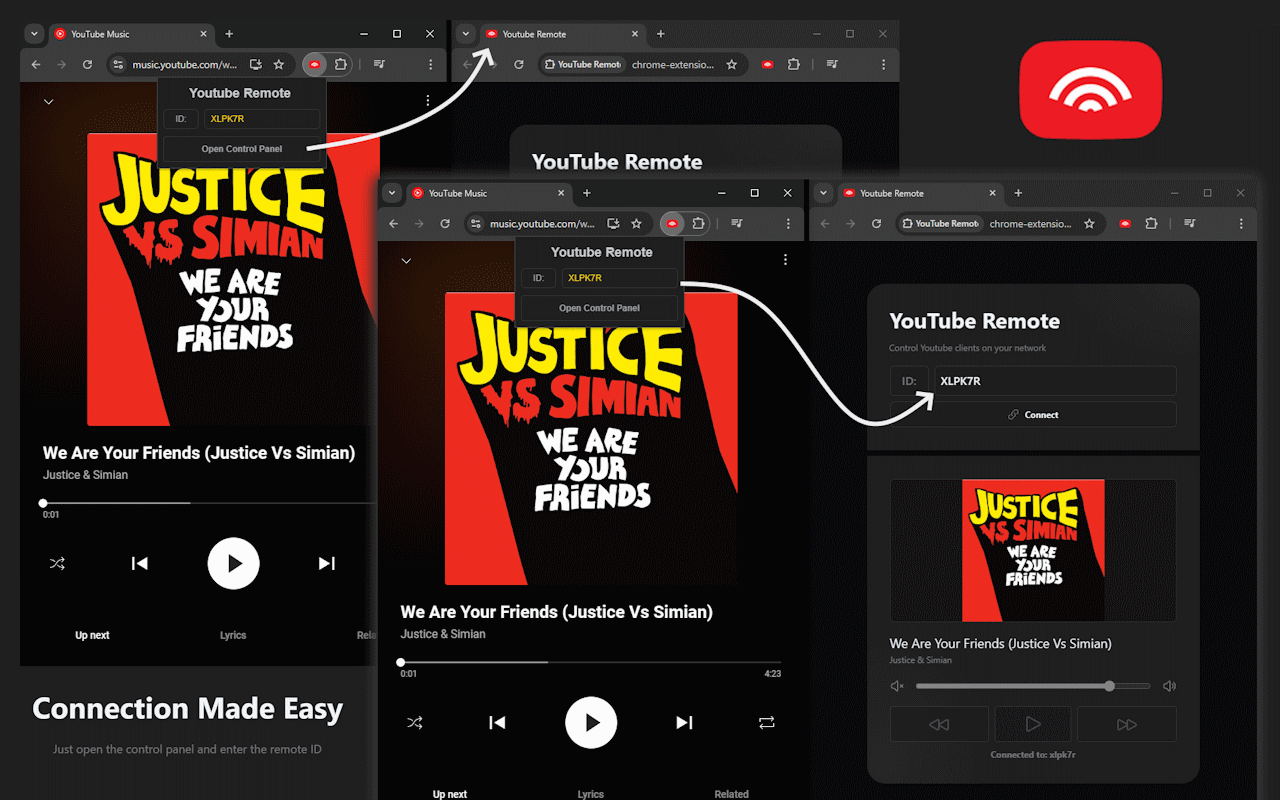Screen dimensions: 1280x800
Task: Click the extensions puzzle icon
Action: pos(697,223)
